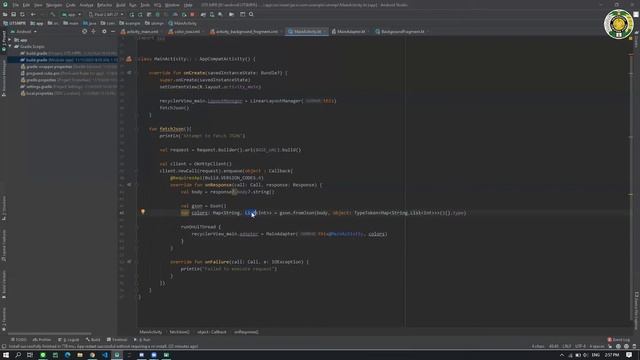Select local.properties in tree
The image size is (640, 360).
(69, 93)
